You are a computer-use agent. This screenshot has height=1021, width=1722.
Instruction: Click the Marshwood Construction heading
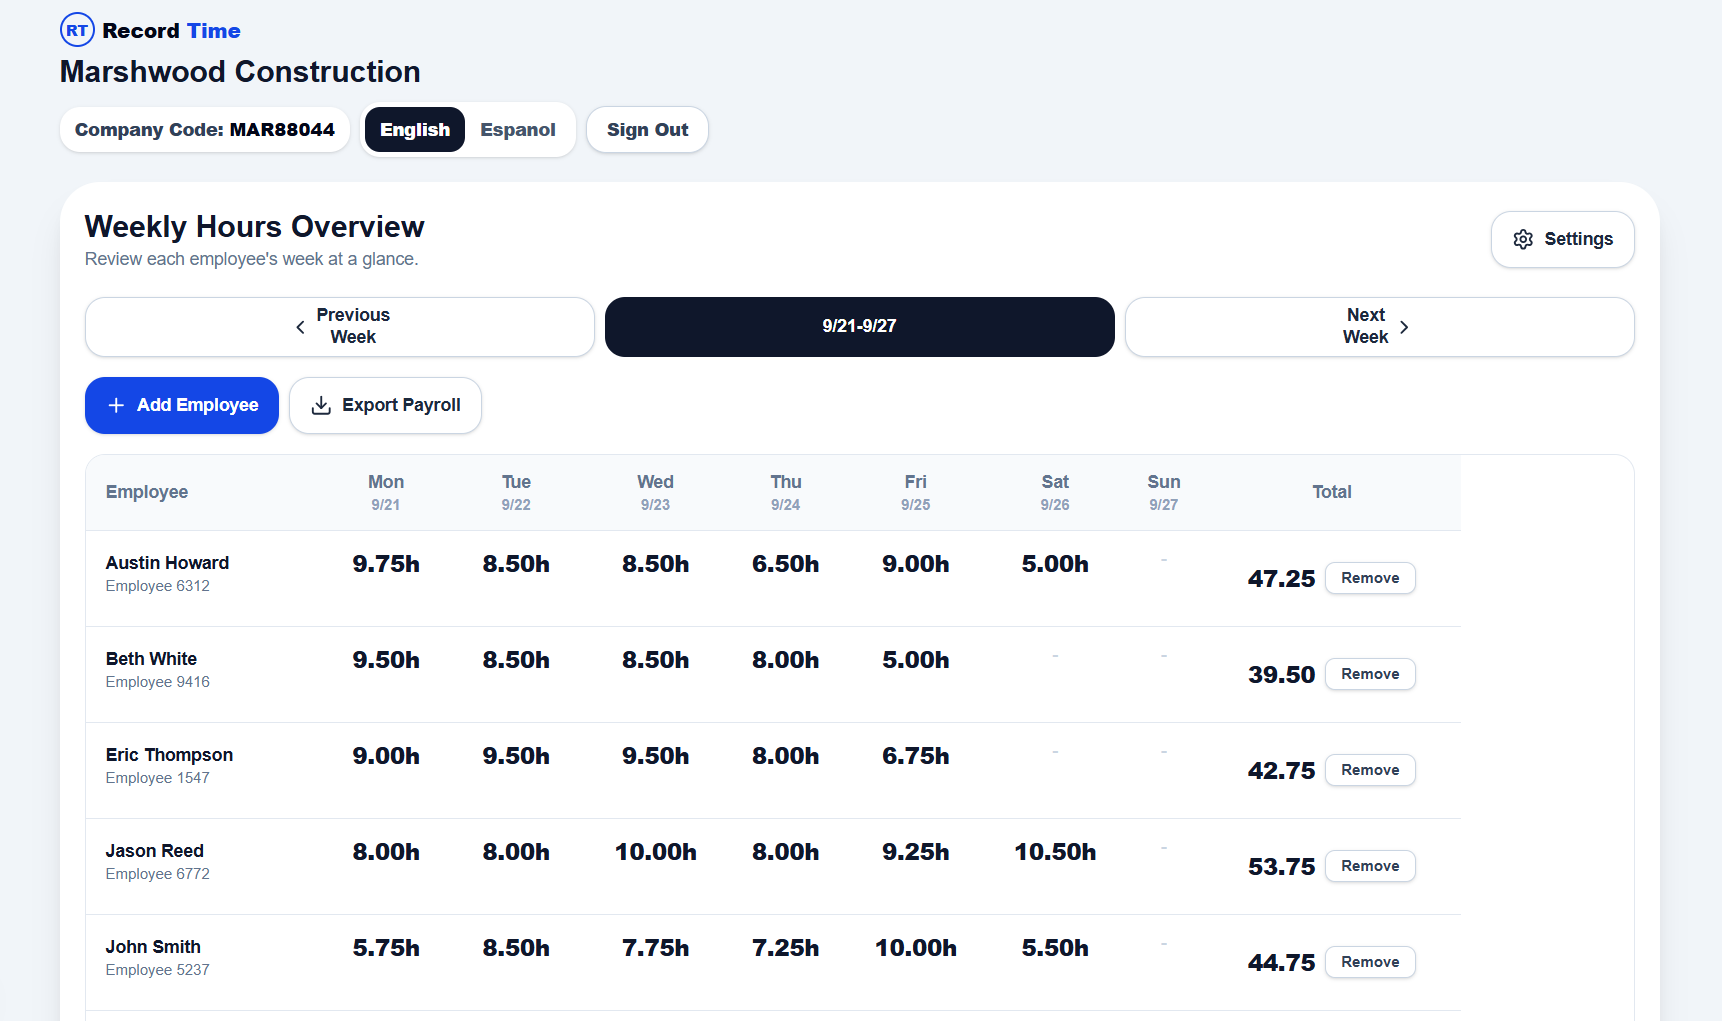pyautogui.click(x=240, y=72)
